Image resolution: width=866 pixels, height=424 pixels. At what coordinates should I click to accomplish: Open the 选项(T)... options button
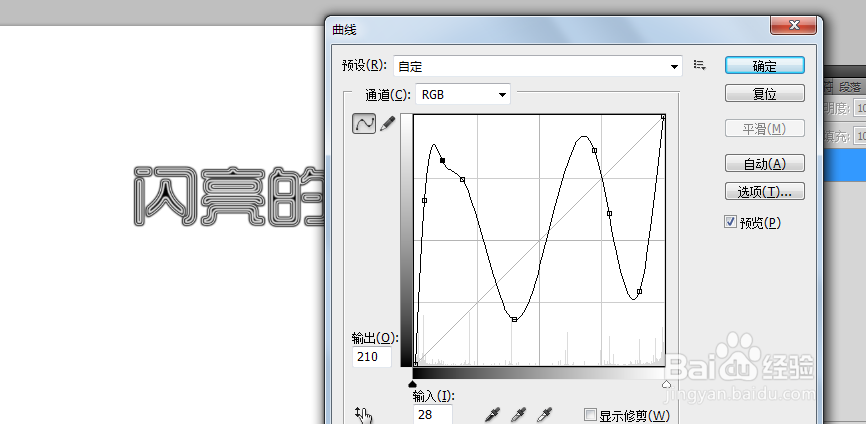[765, 192]
